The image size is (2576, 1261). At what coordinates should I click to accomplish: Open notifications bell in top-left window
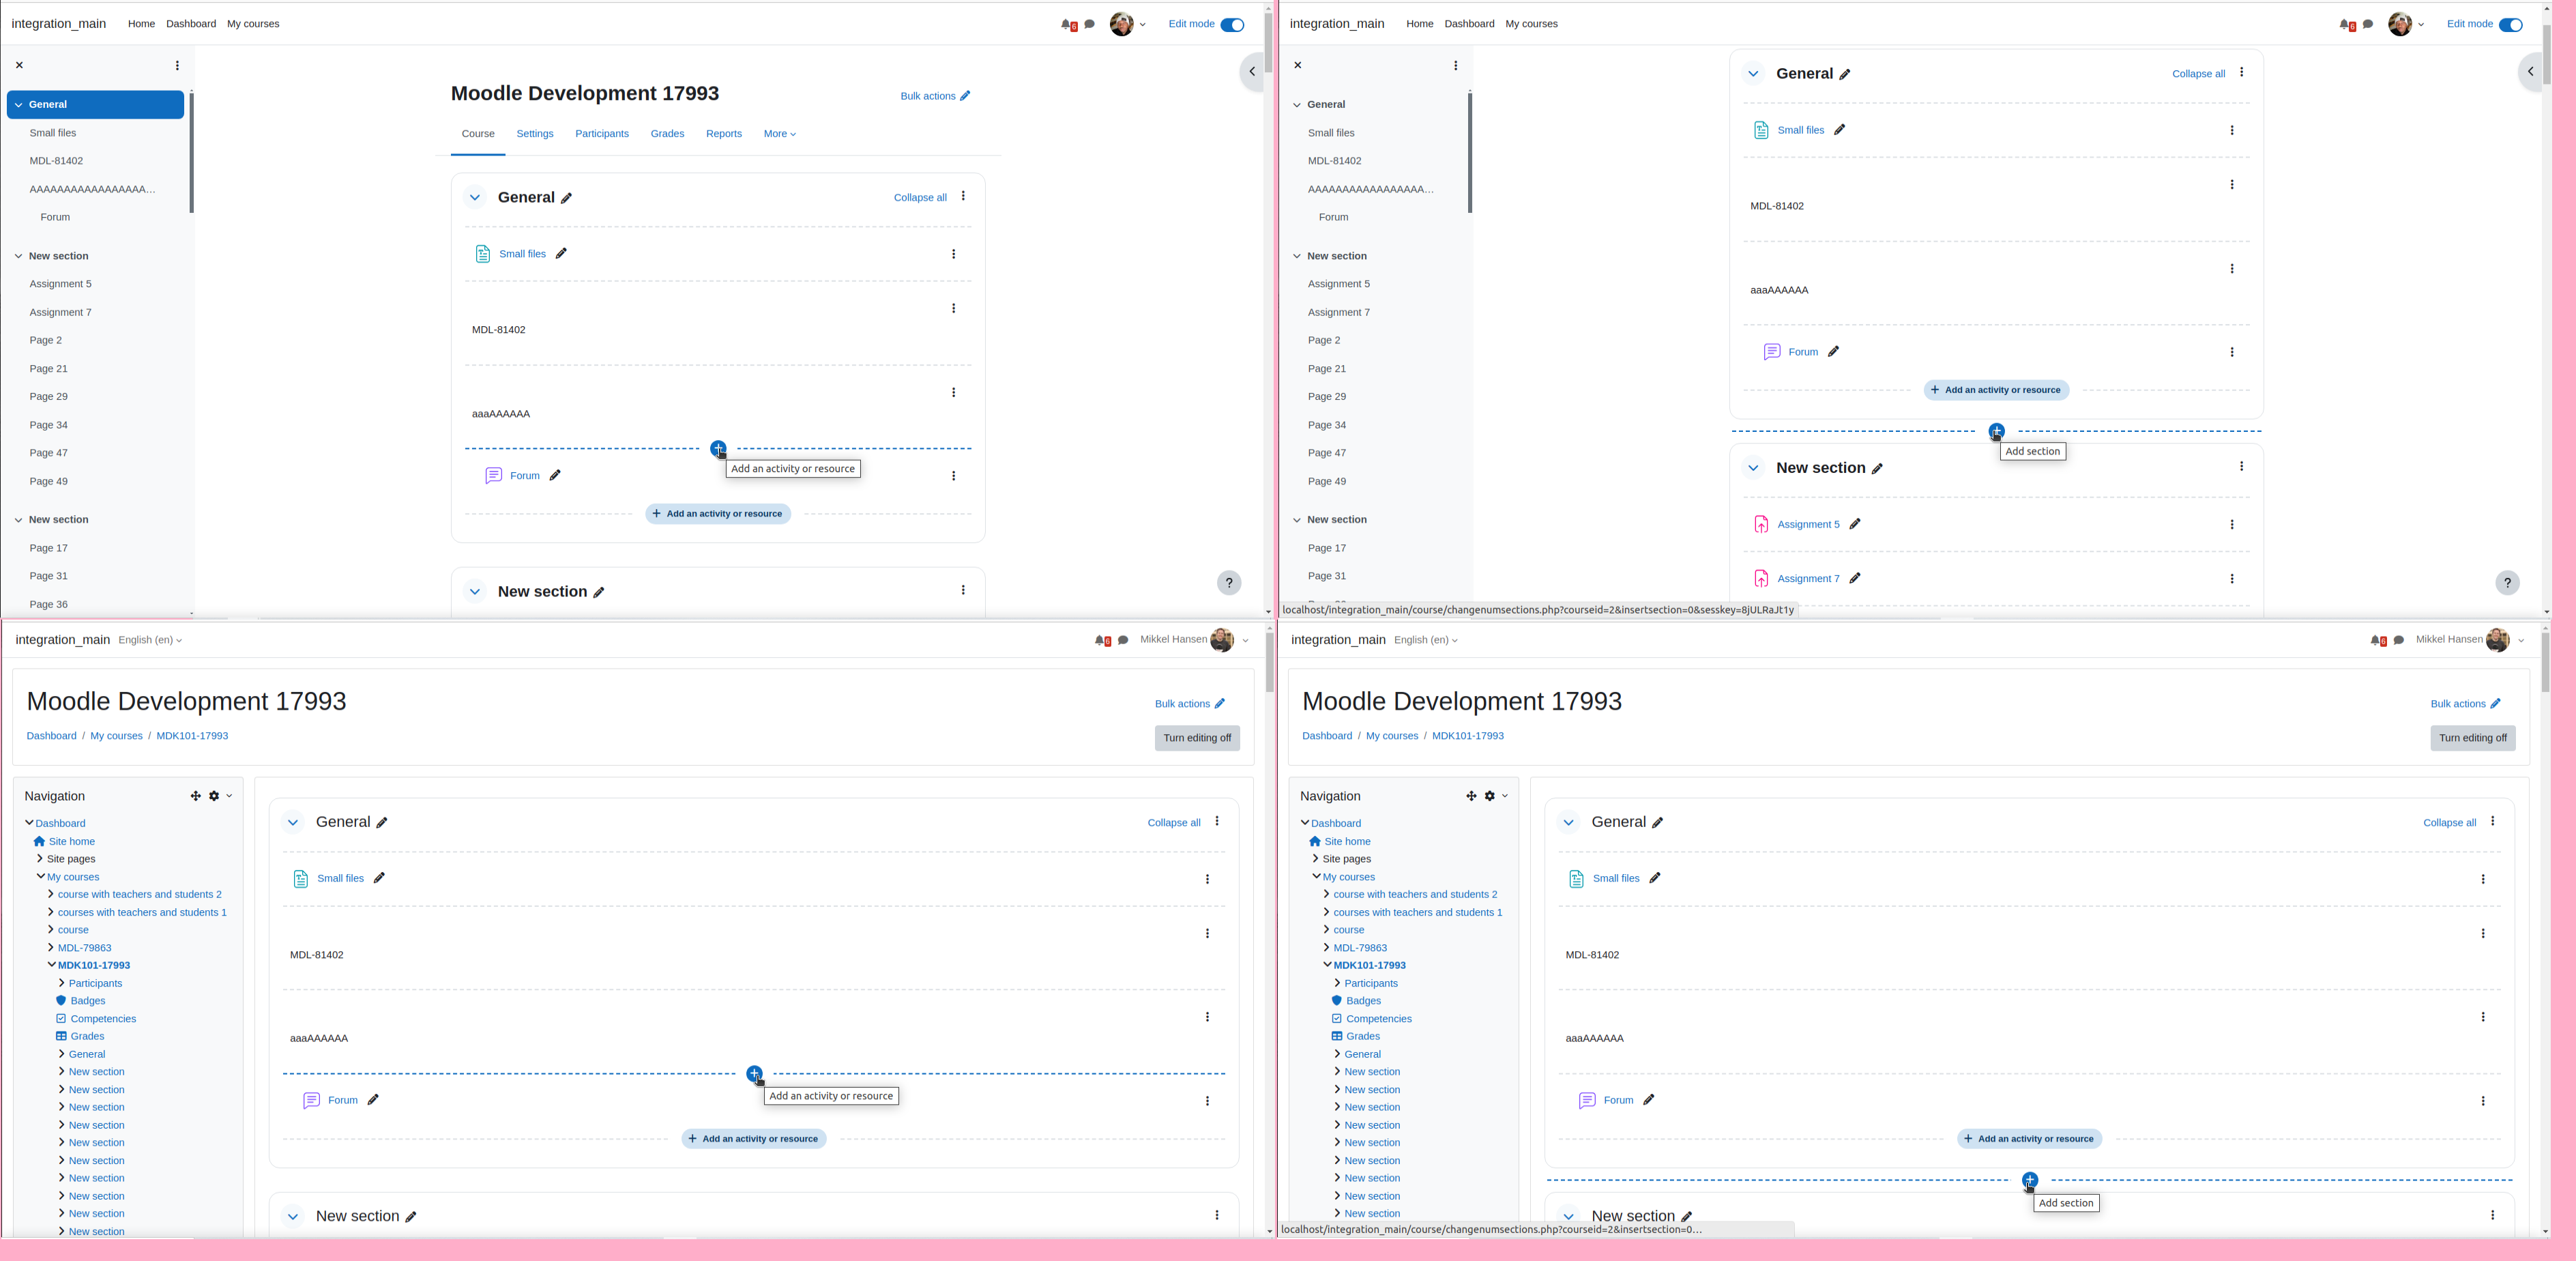tap(1067, 24)
